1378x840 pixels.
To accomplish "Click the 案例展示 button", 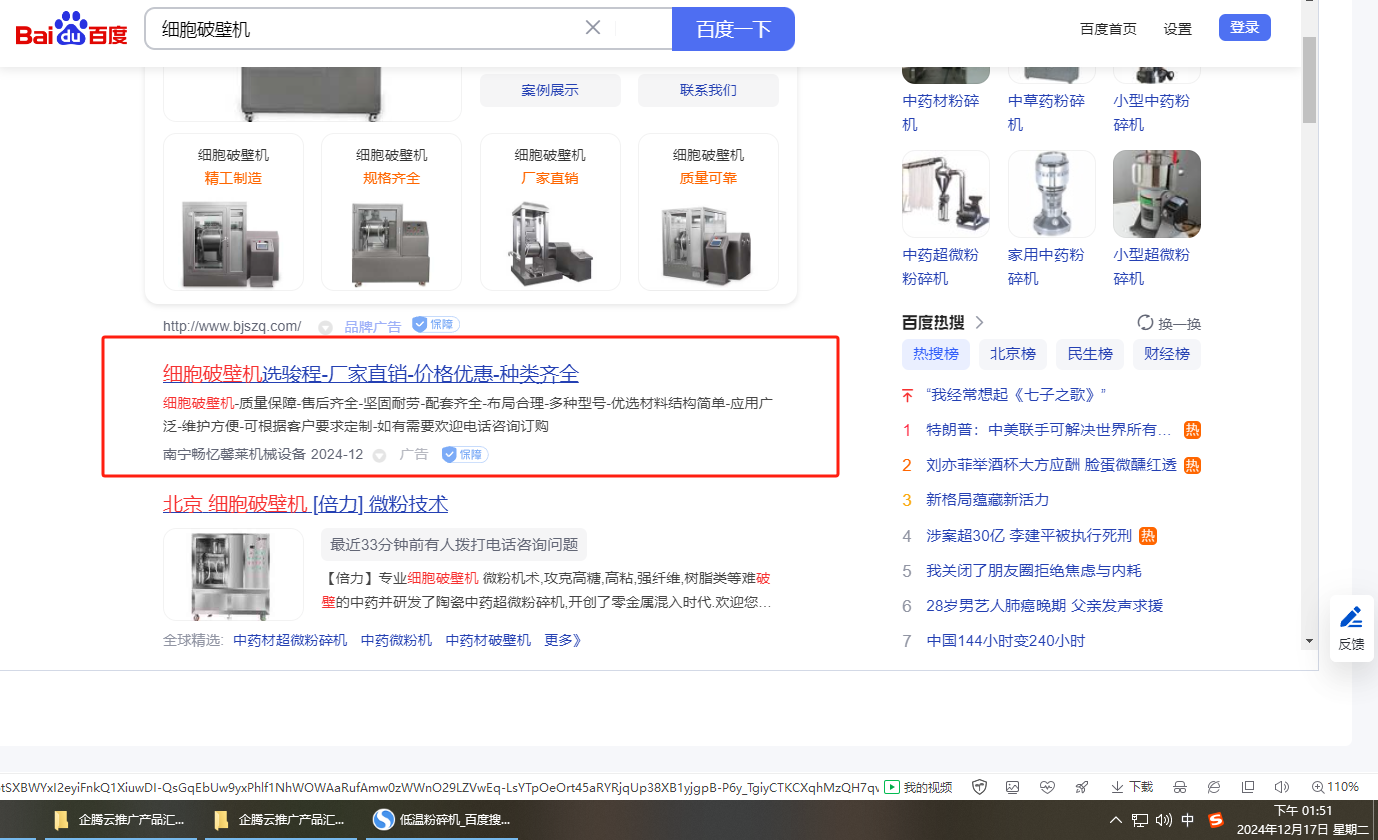I will pyautogui.click(x=550, y=90).
